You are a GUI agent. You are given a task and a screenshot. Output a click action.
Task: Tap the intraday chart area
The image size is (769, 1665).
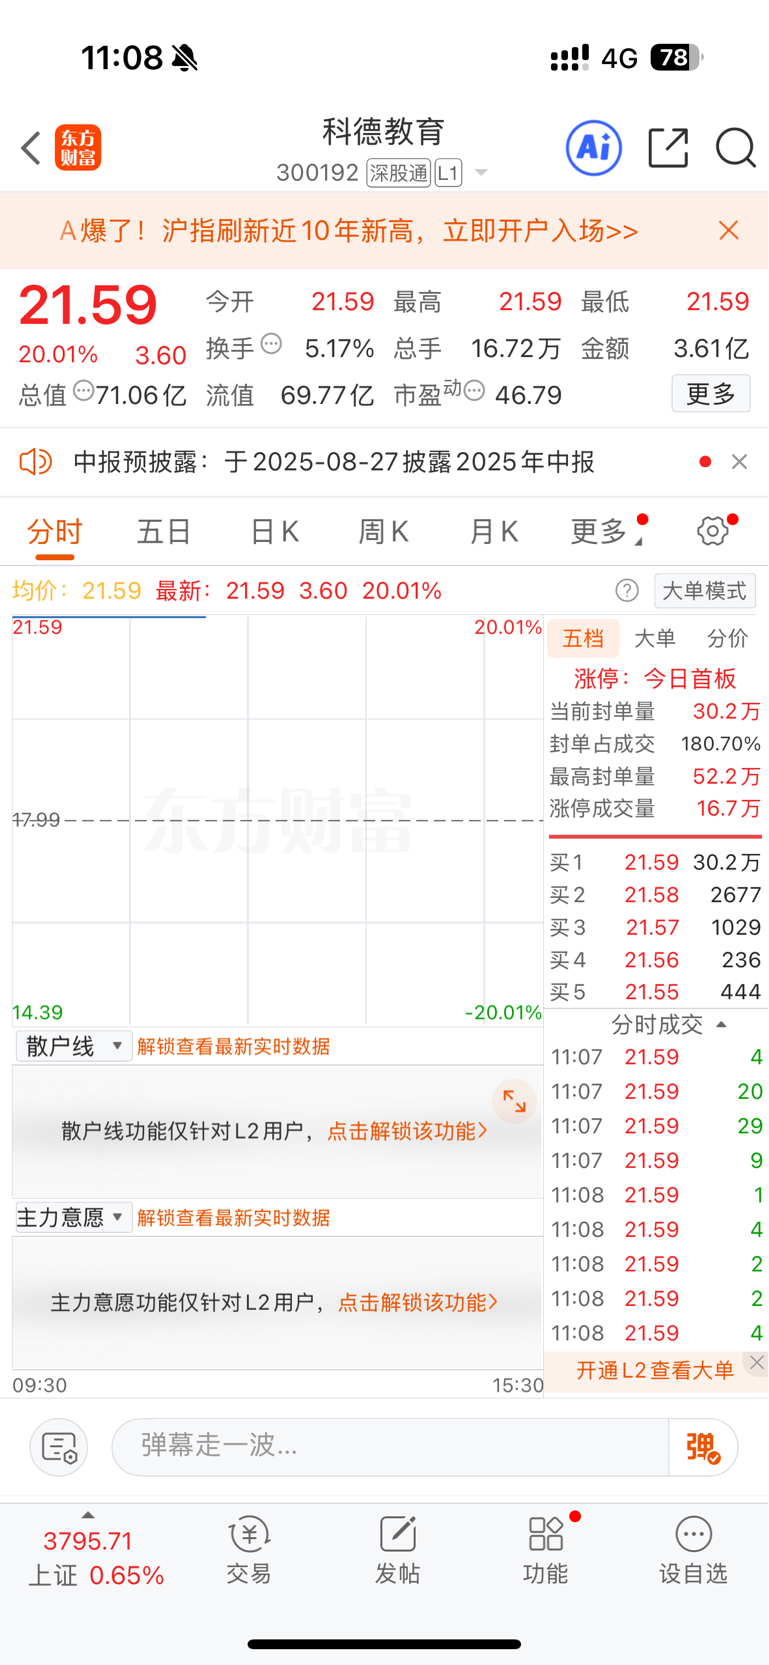click(277, 820)
